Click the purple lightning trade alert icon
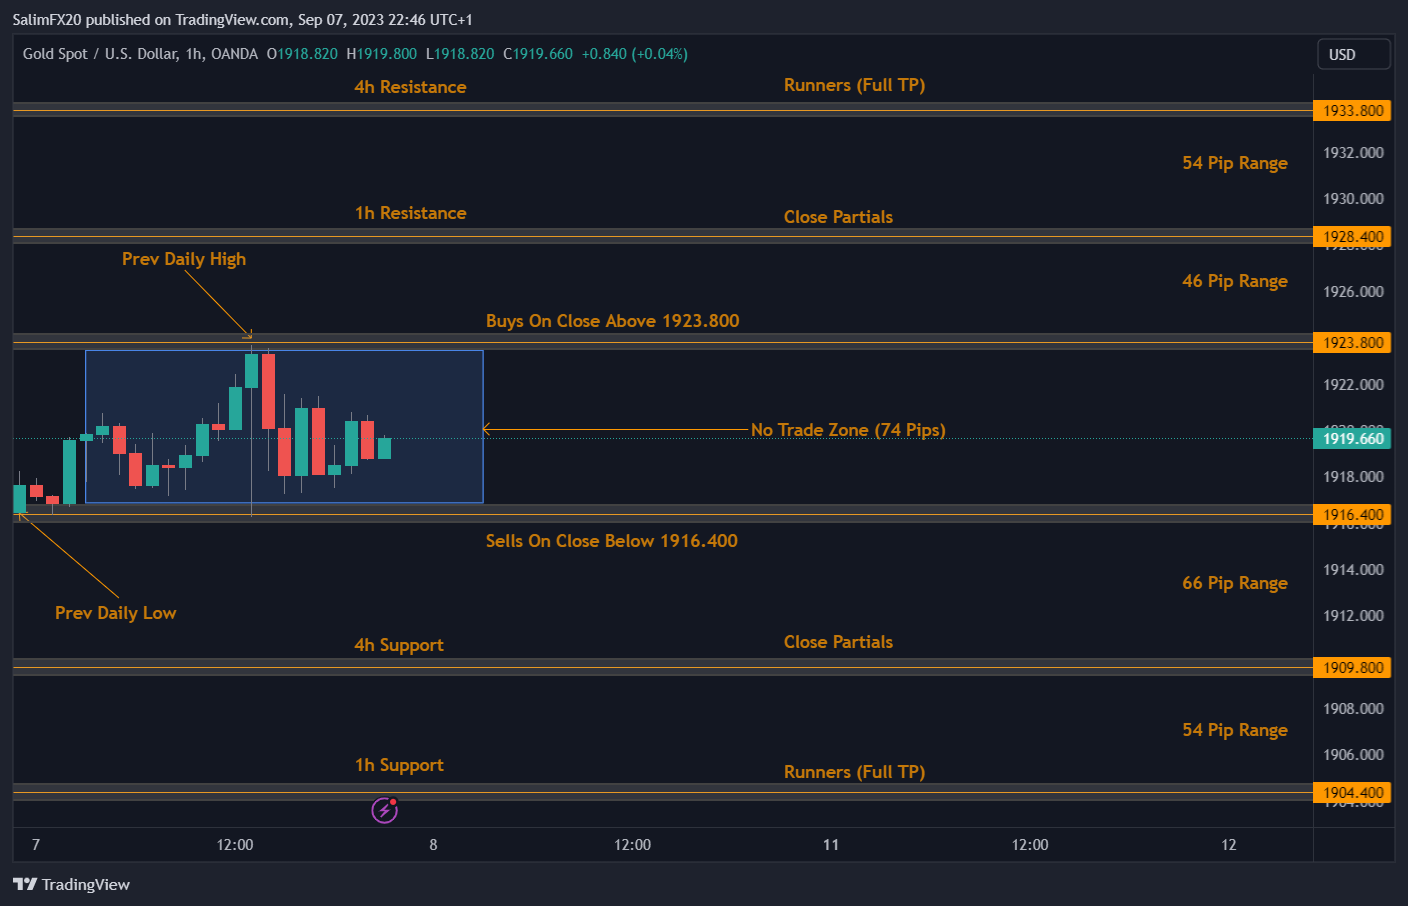Viewport: 1408px width, 906px height. point(385,810)
